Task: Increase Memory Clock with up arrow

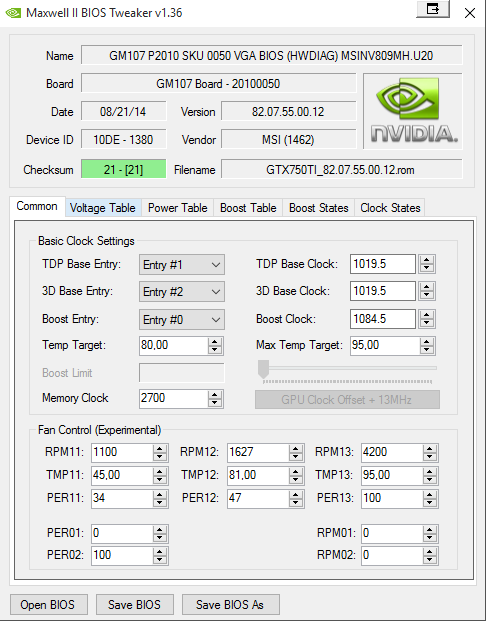Action: tap(215, 394)
